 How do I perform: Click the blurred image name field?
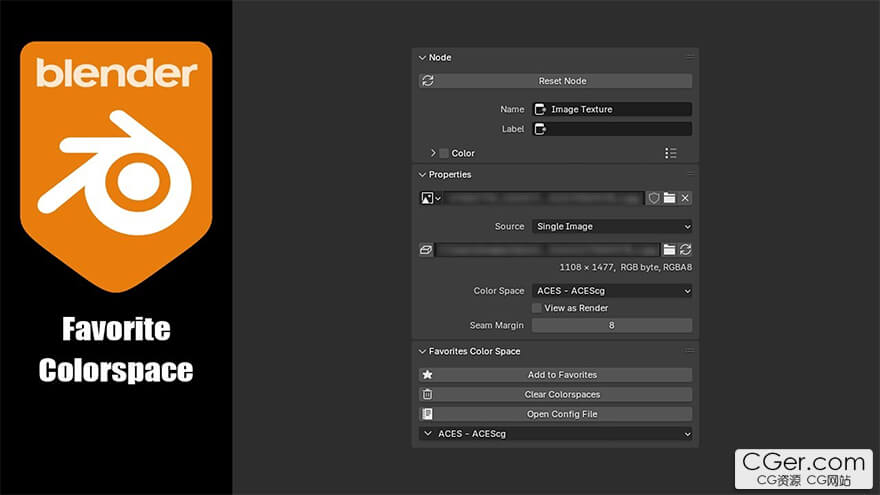543,198
